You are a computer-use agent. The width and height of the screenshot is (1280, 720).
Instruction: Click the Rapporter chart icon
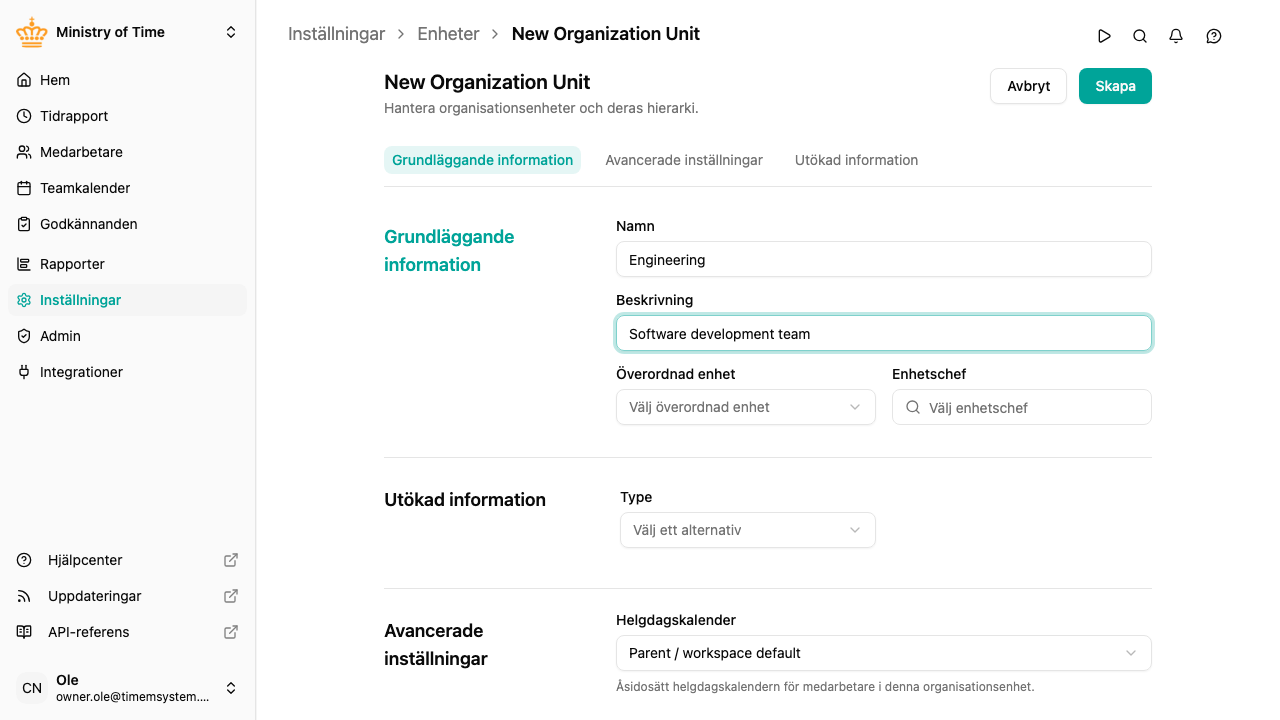(25, 264)
